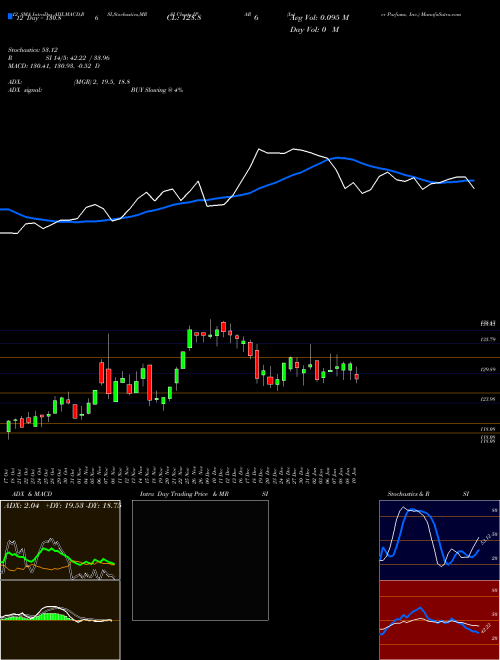Viewport: 500px width, 660px height.
Task: Click the 'CL: 128.8' closing price text
Action: 184,18
